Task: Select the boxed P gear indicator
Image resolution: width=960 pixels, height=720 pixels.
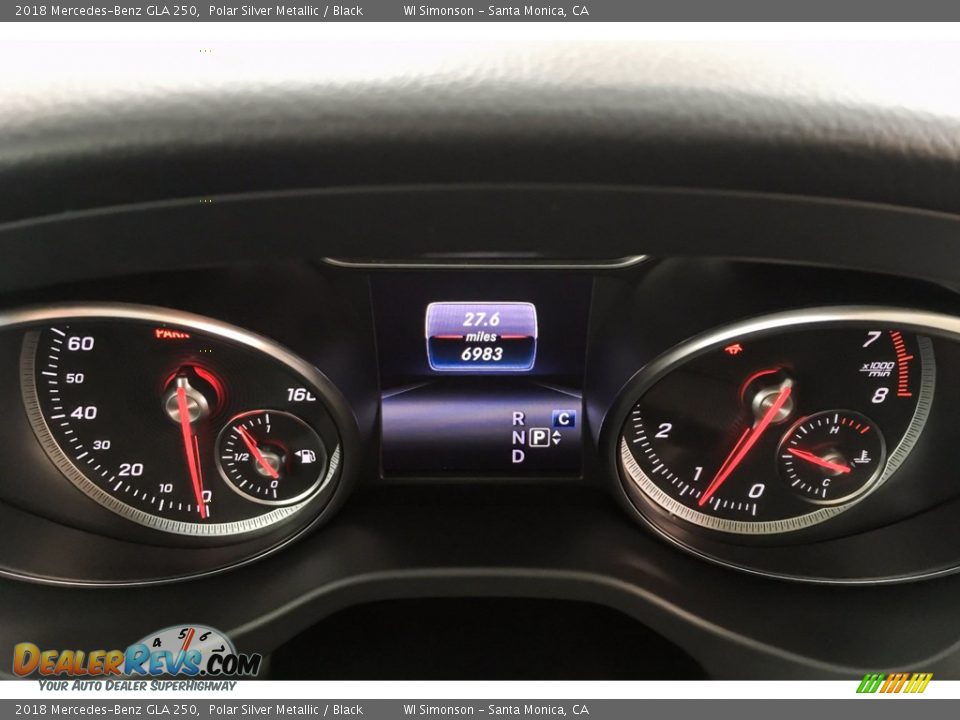Action: point(539,437)
